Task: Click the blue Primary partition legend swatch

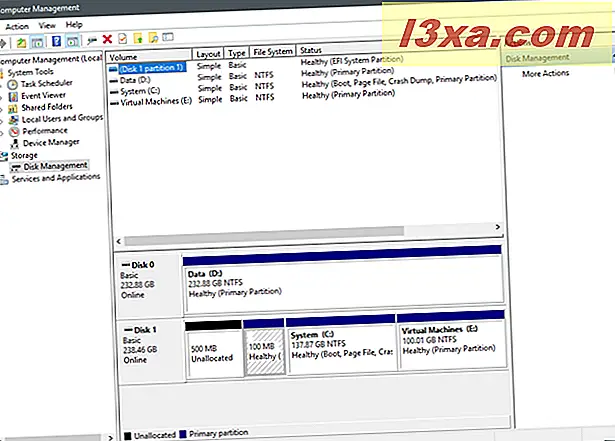Action: pyautogui.click(x=182, y=434)
